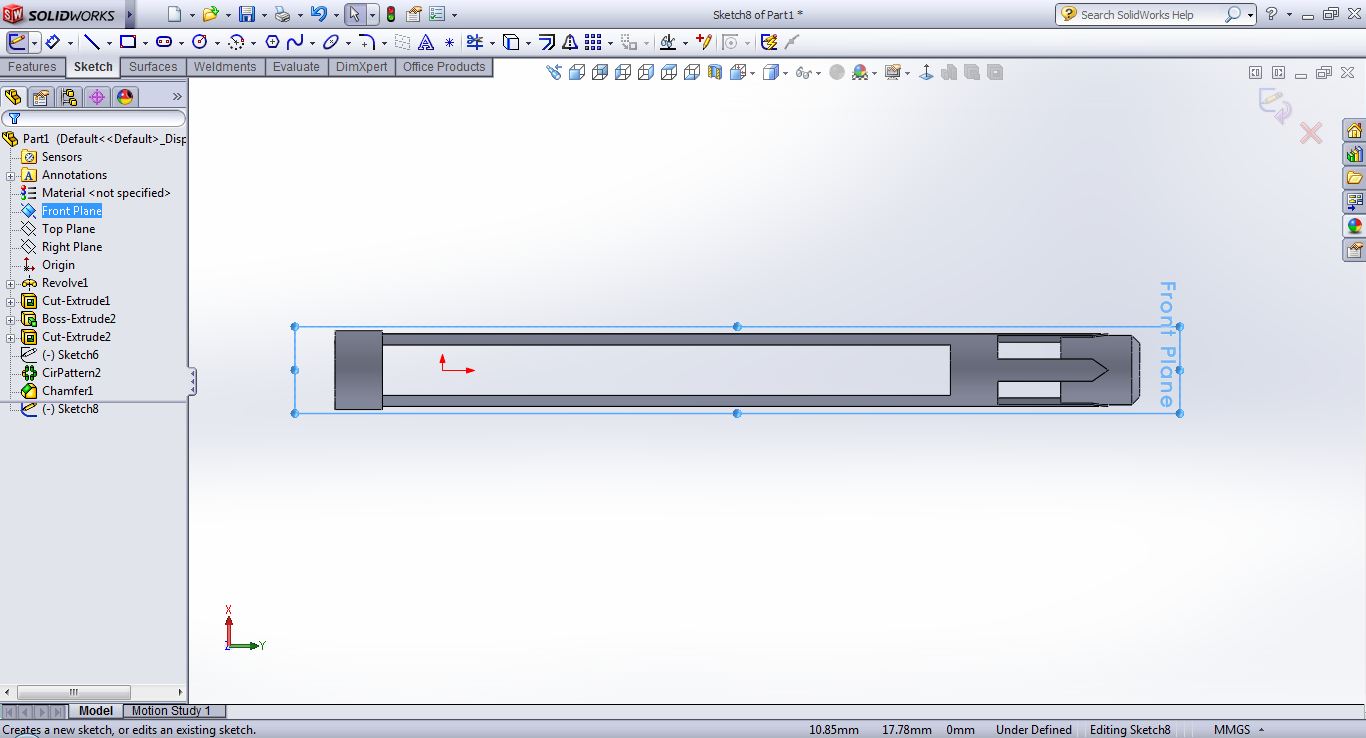Click the Trim Entities tool
The image size is (1366, 738).
474,42
